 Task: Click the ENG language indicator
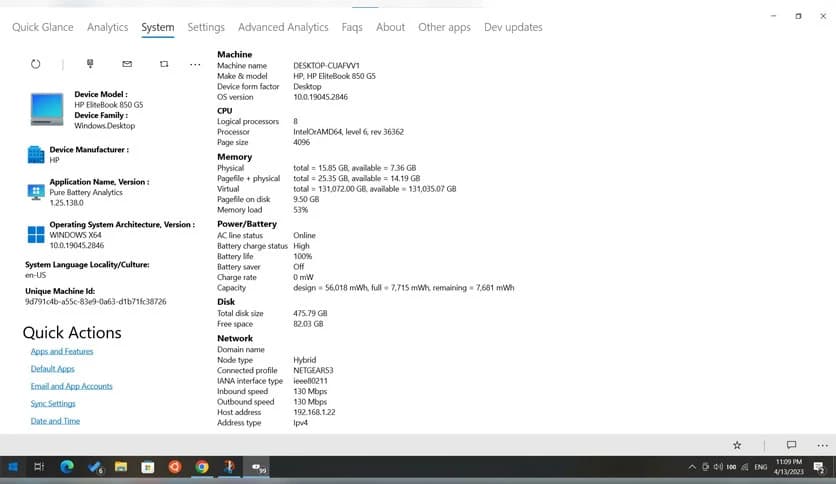coord(760,467)
